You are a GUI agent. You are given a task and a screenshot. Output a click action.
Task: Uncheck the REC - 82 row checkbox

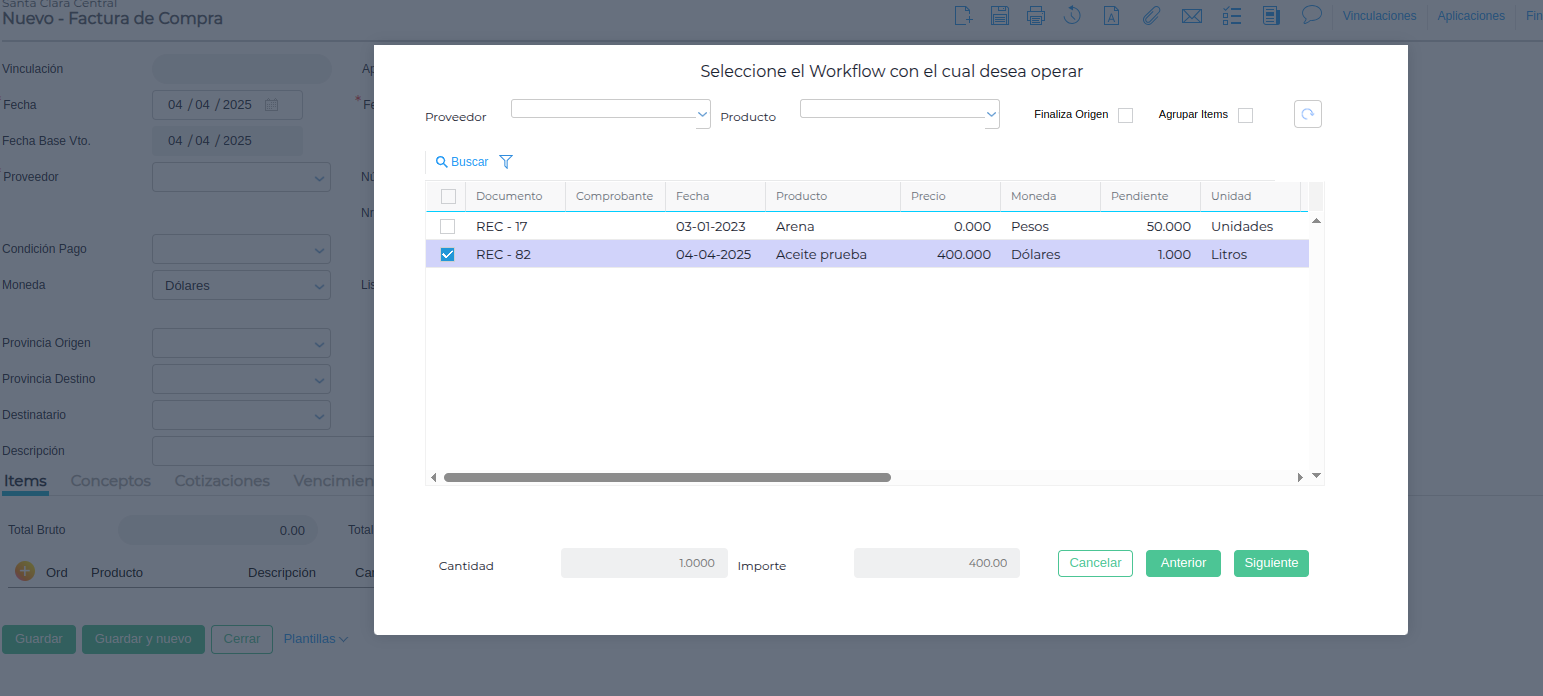pyautogui.click(x=447, y=255)
